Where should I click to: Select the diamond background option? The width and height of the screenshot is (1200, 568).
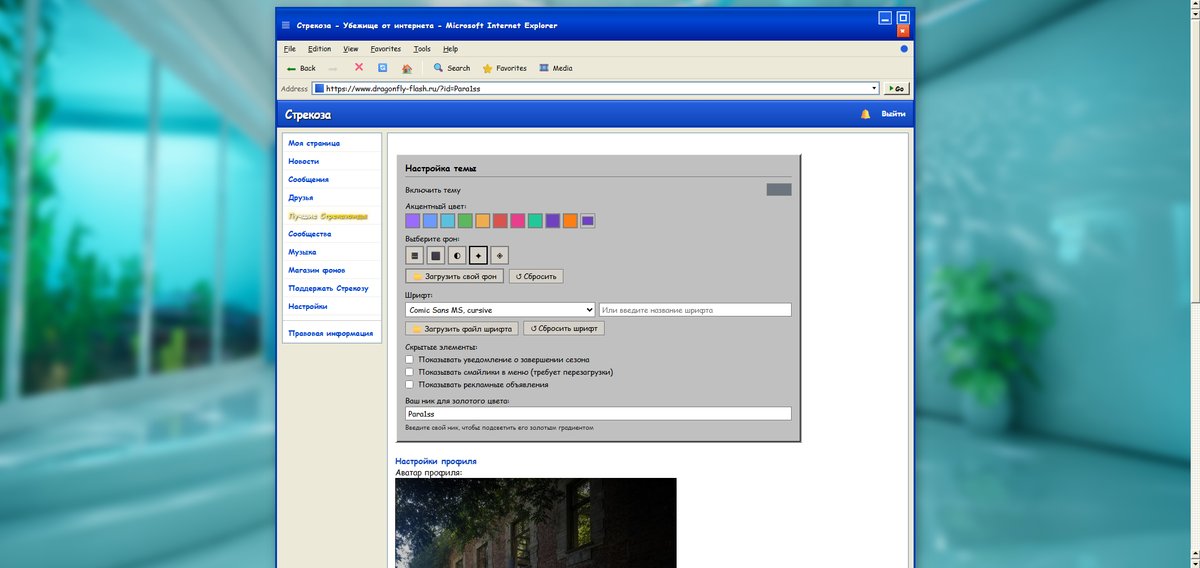[500, 256]
